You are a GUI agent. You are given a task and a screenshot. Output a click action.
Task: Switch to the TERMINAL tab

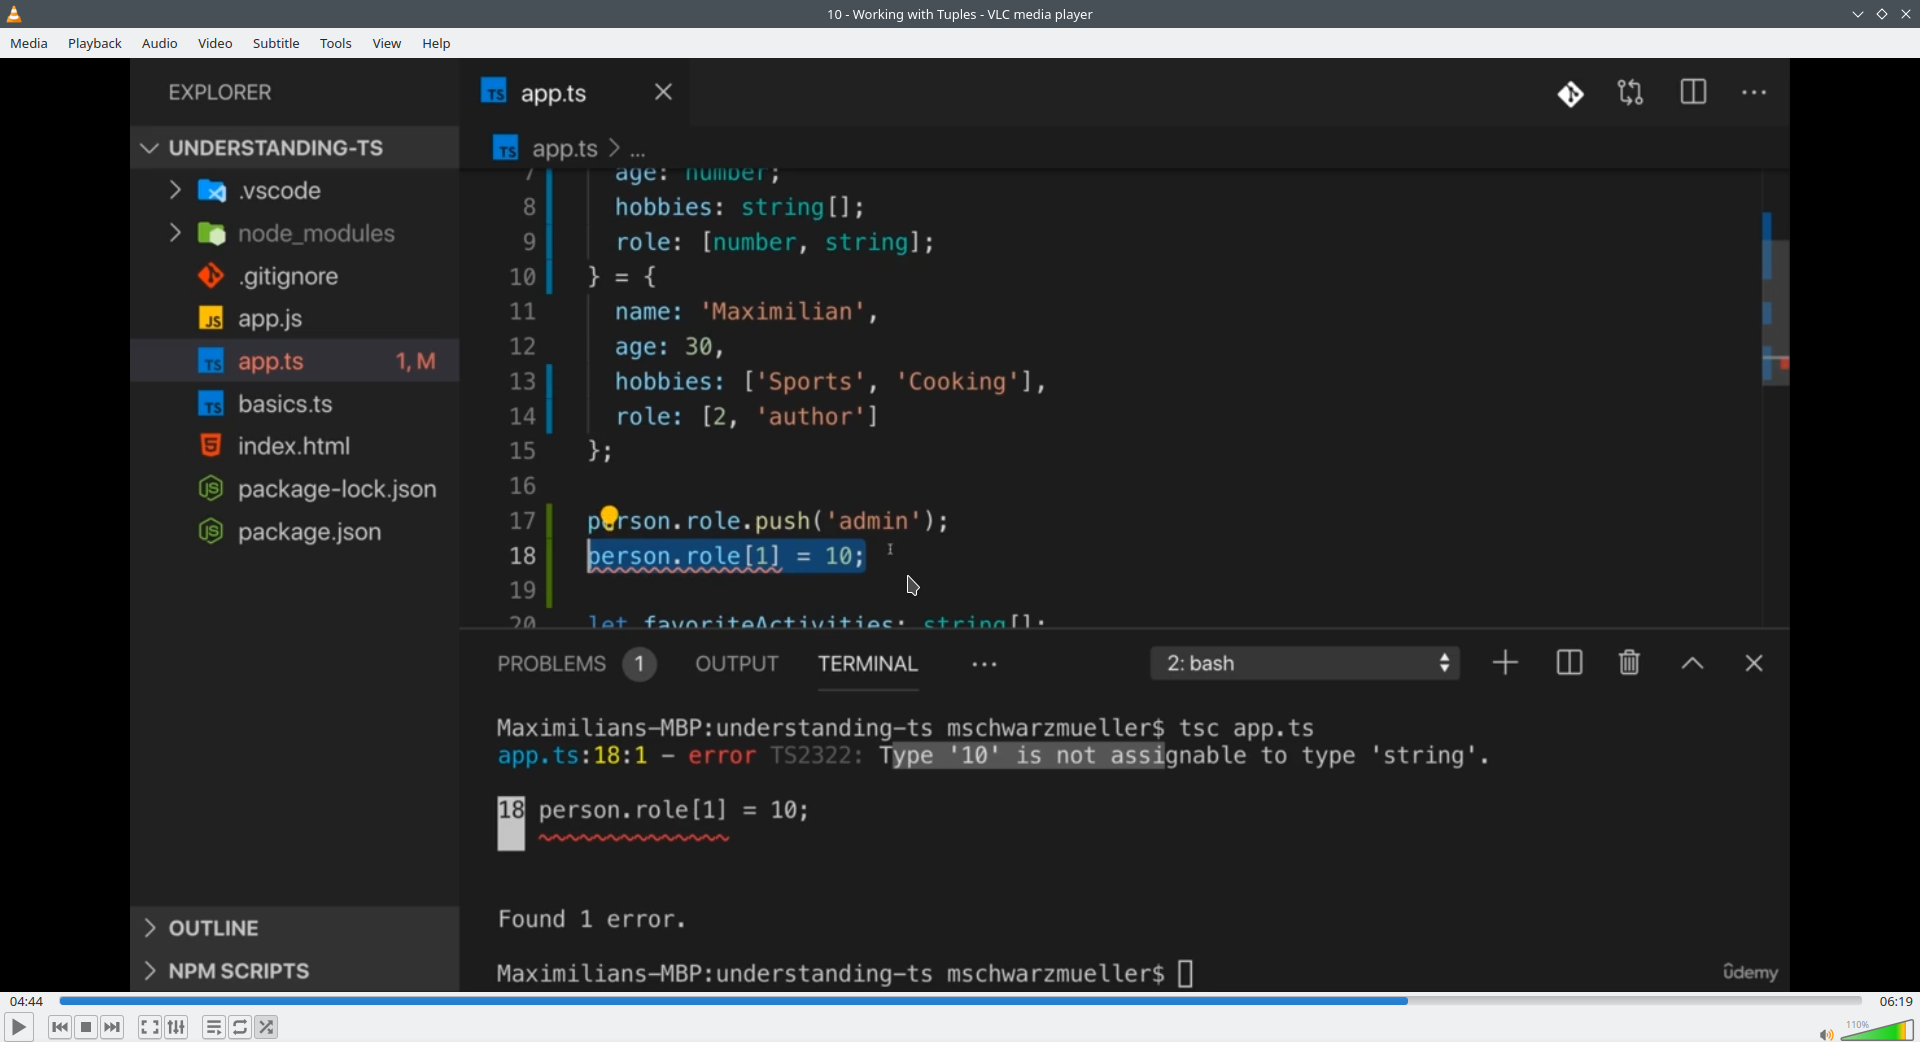[868, 664]
